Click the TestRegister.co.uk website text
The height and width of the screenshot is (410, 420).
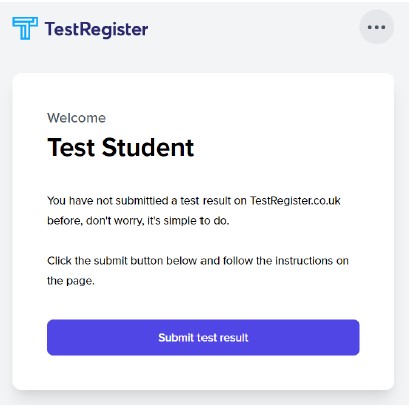pyautogui.click(x=295, y=201)
